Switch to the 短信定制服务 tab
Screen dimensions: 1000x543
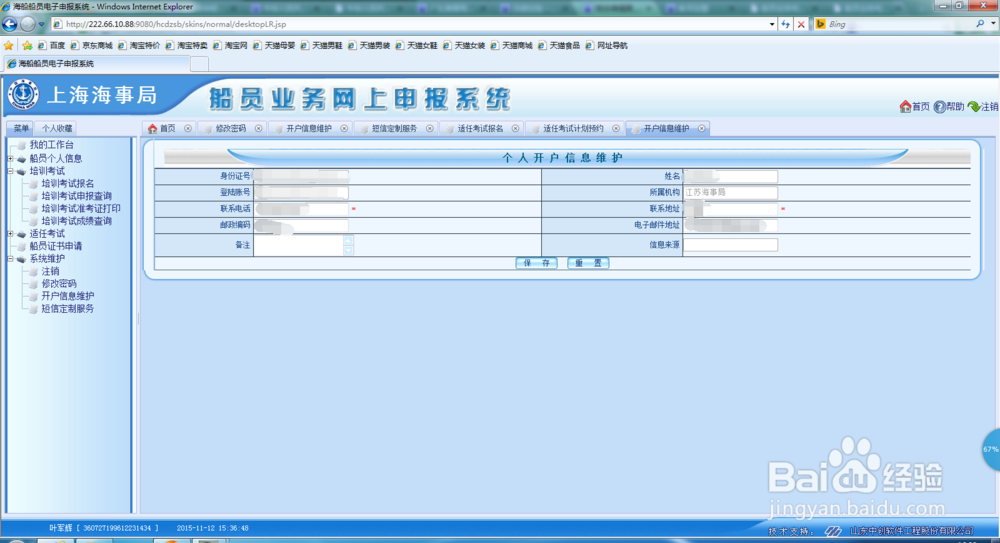click(x=394, y=128)
